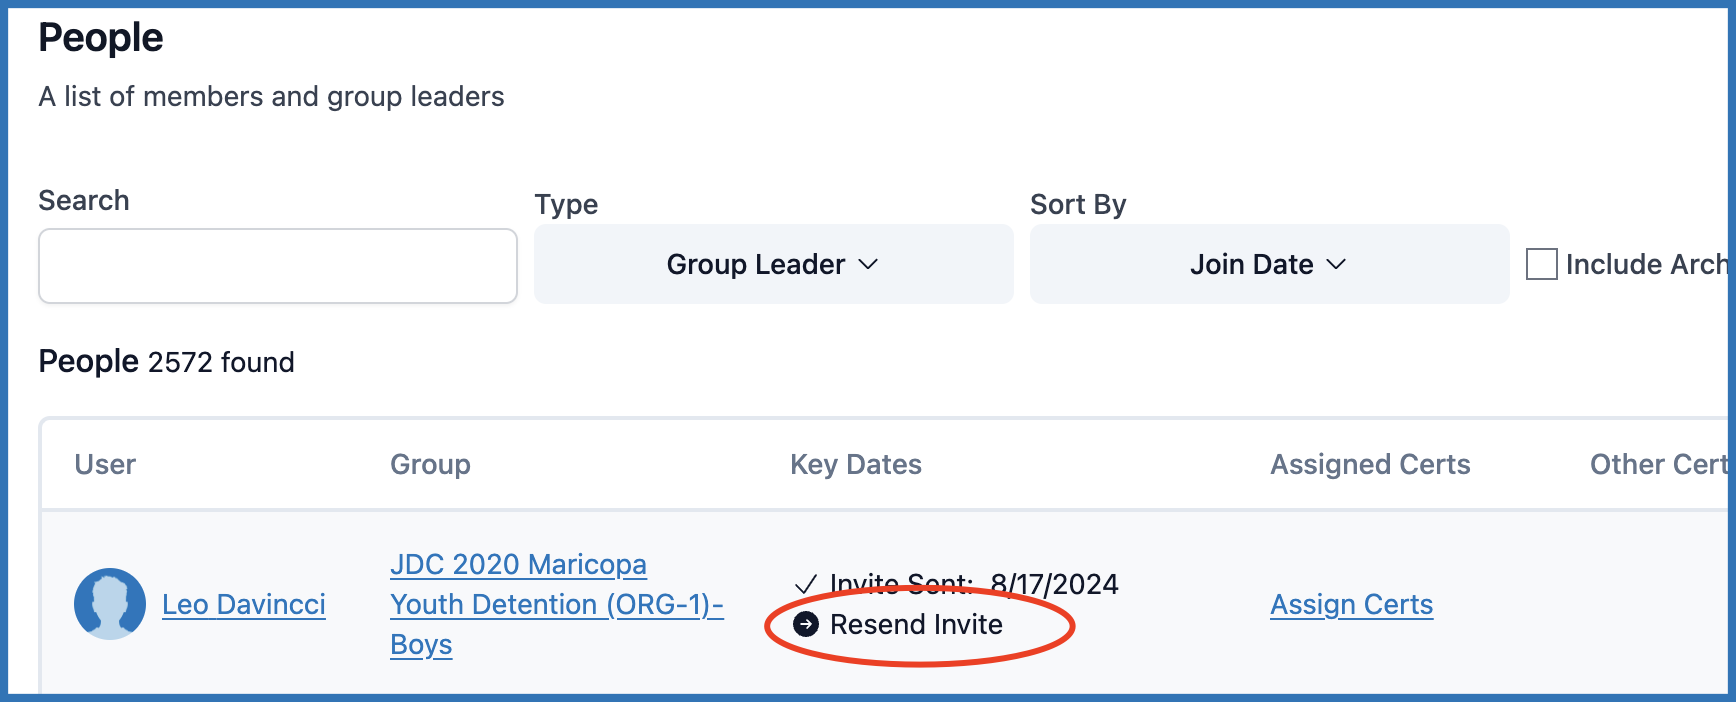
Task: Focus the Search input field
Action: coord(278,266)
